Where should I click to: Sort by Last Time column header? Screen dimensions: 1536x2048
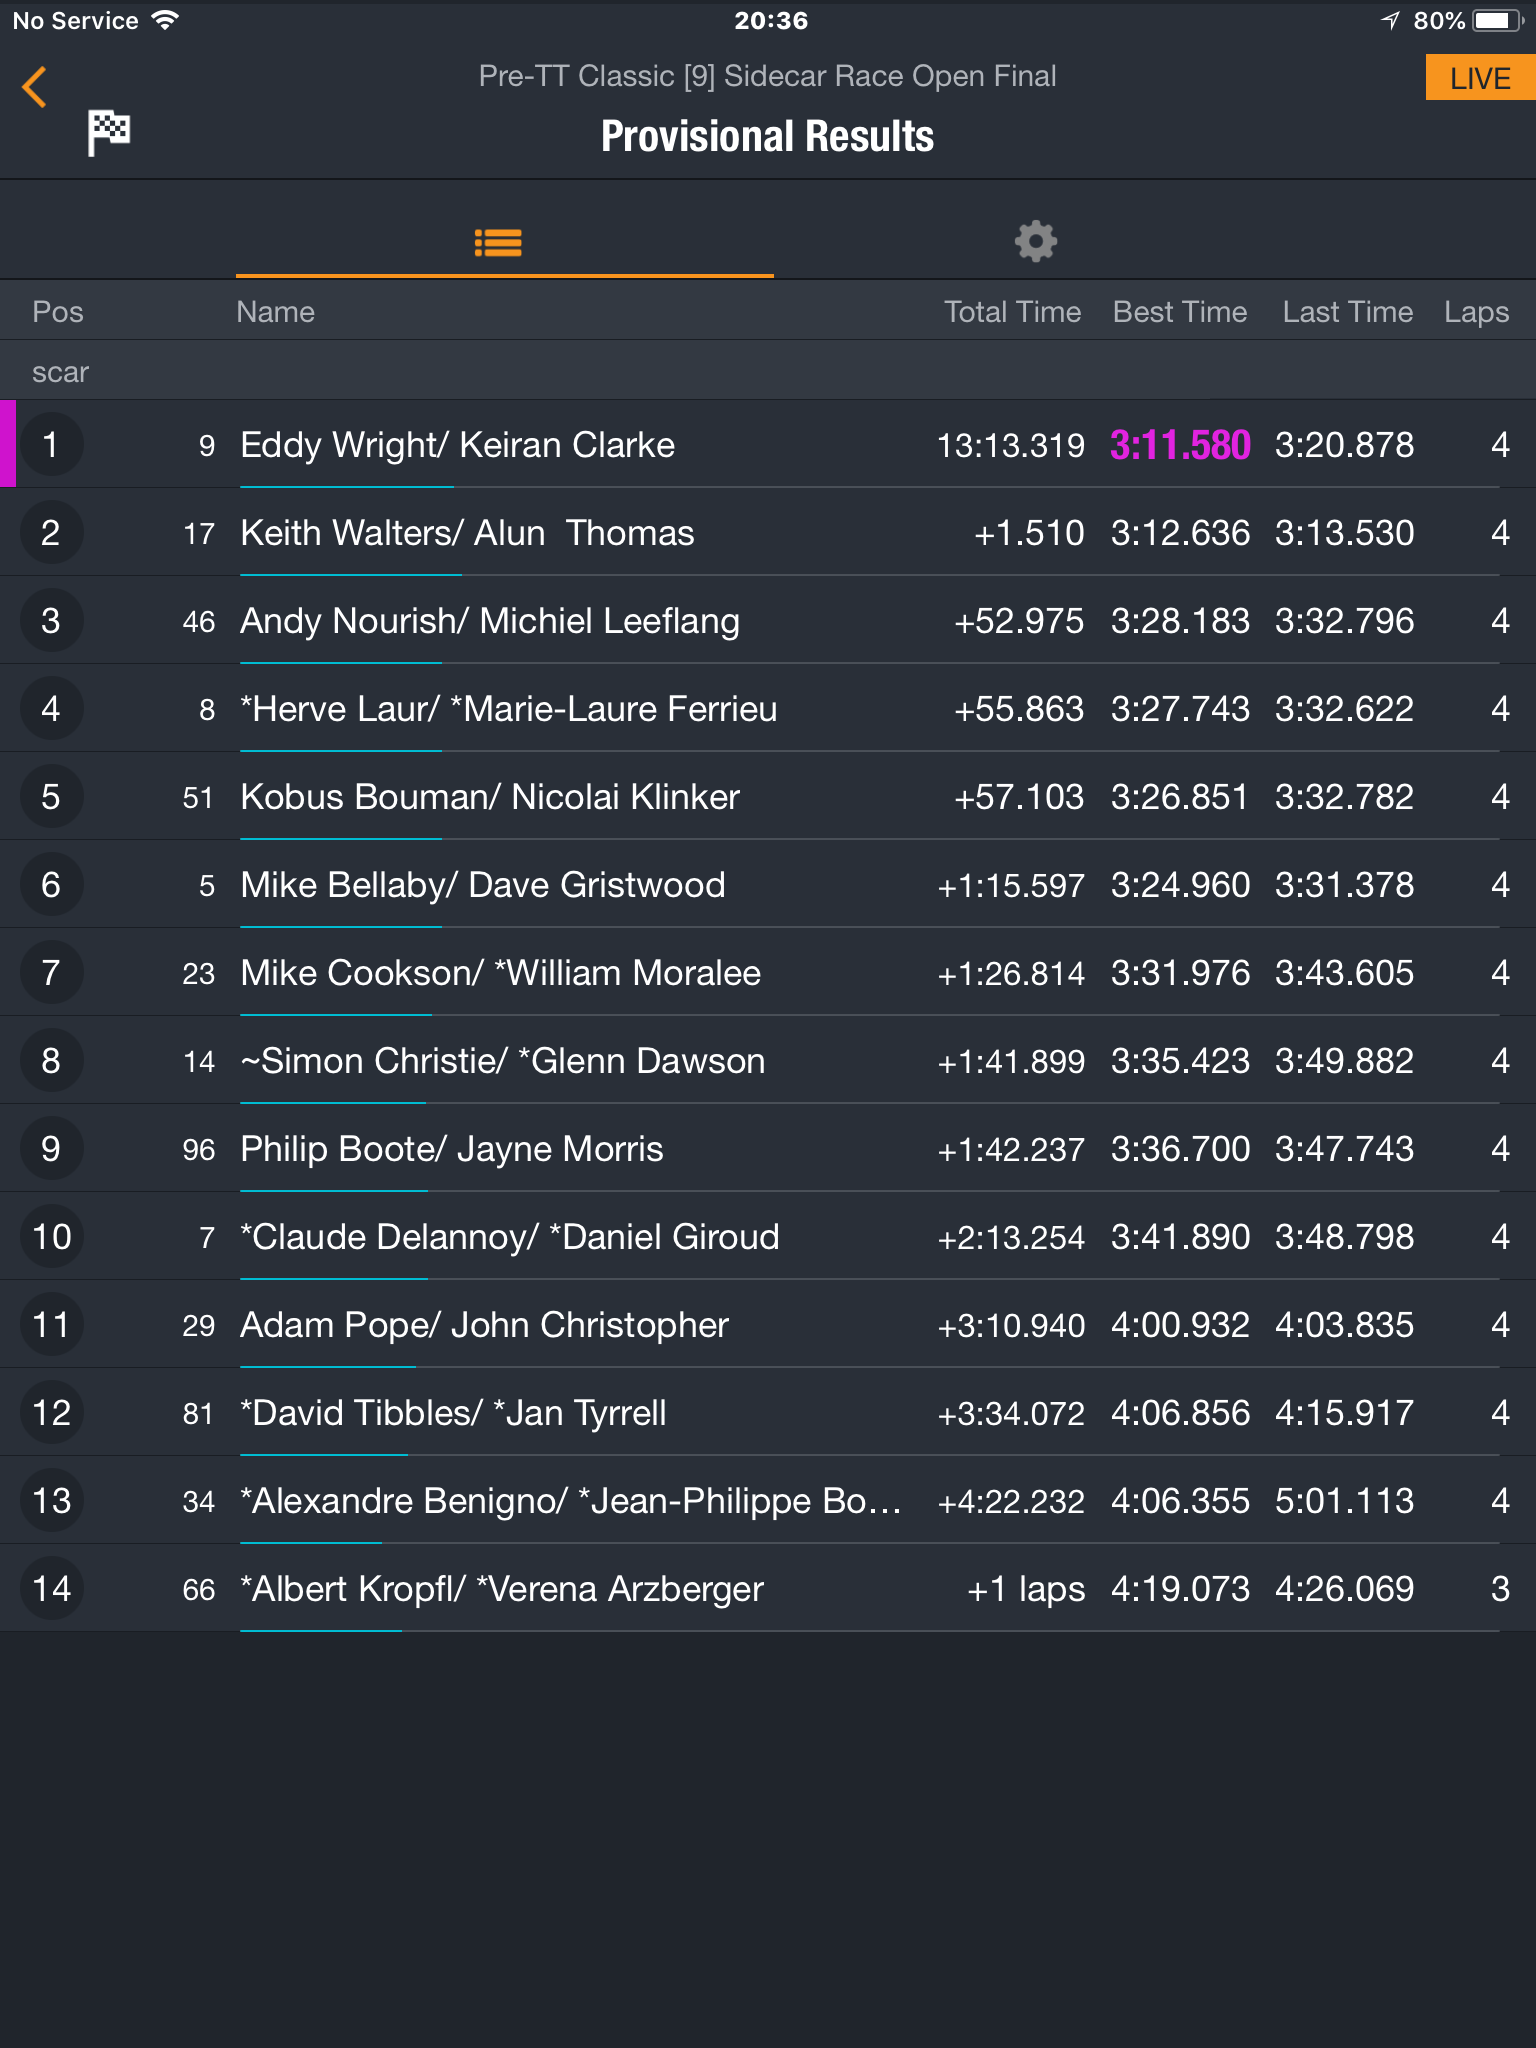tap(1348, 312)
